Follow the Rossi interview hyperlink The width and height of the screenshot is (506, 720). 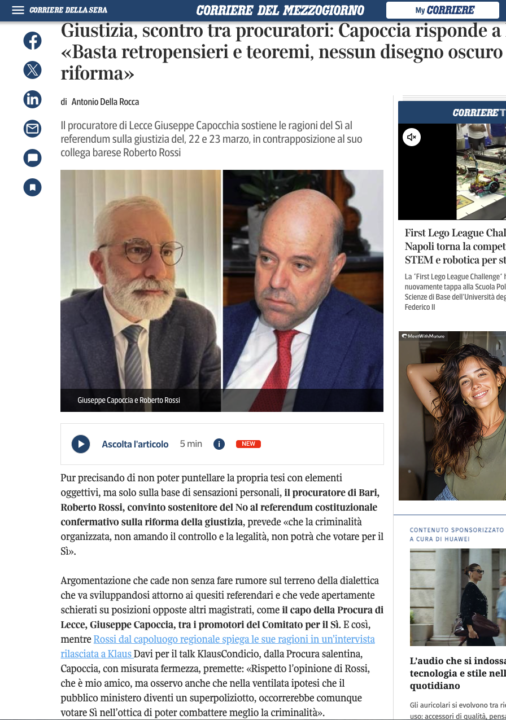coord(218,646)
